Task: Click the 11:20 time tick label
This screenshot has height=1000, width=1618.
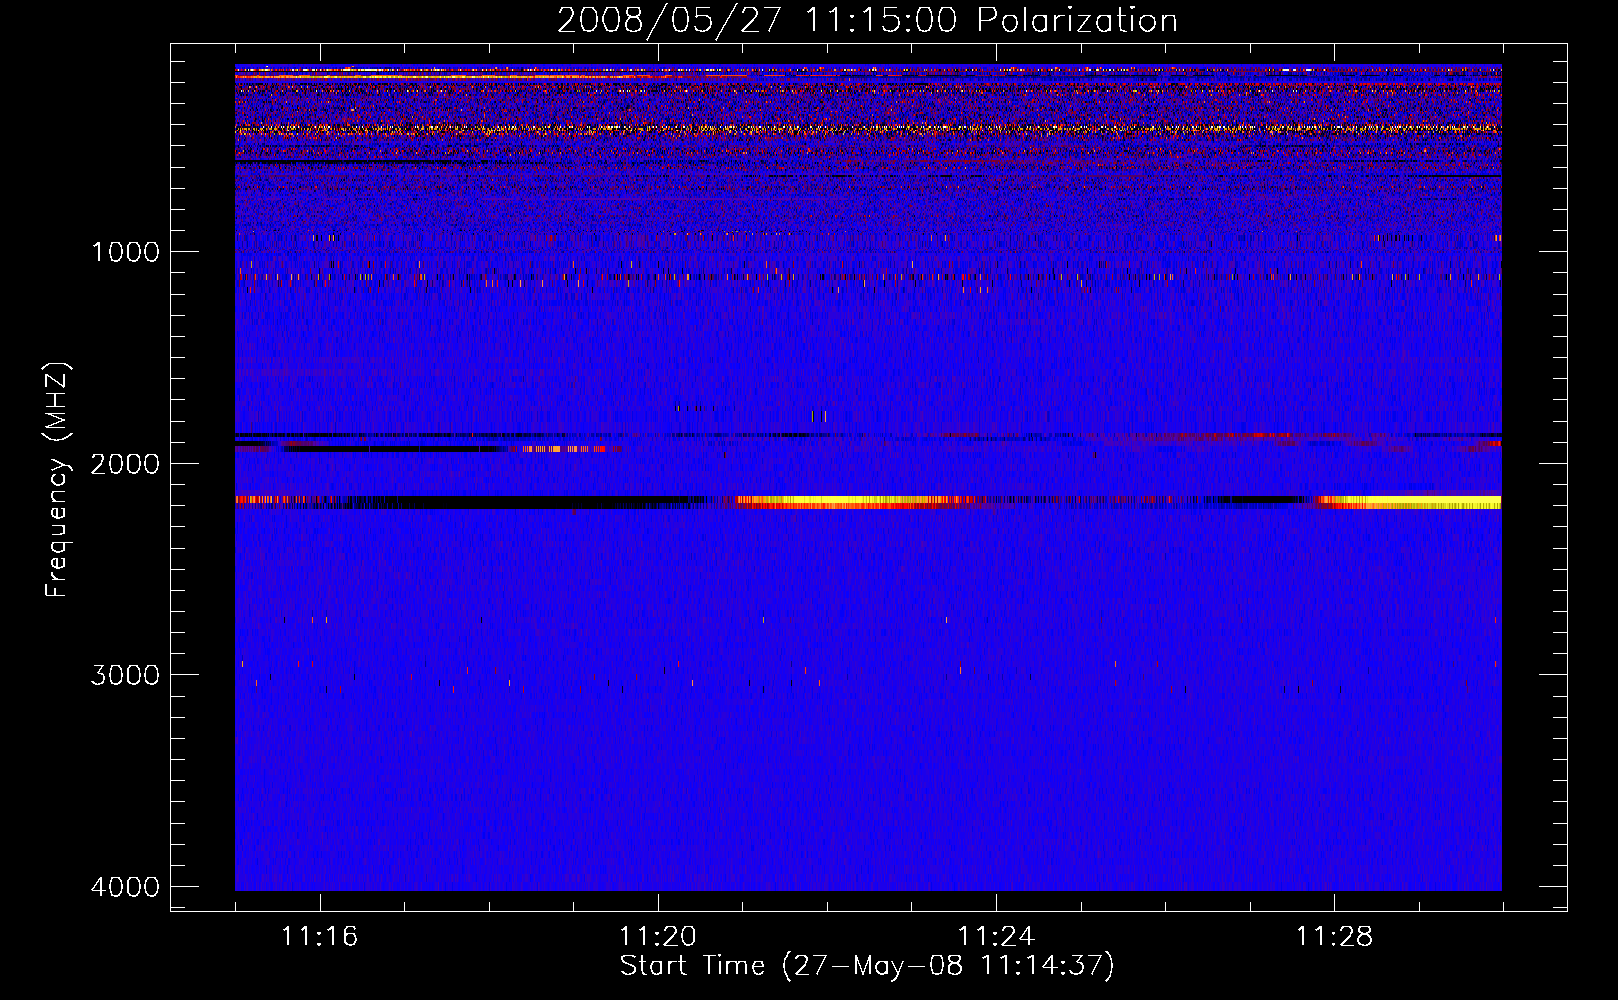Action: [657, 936]
